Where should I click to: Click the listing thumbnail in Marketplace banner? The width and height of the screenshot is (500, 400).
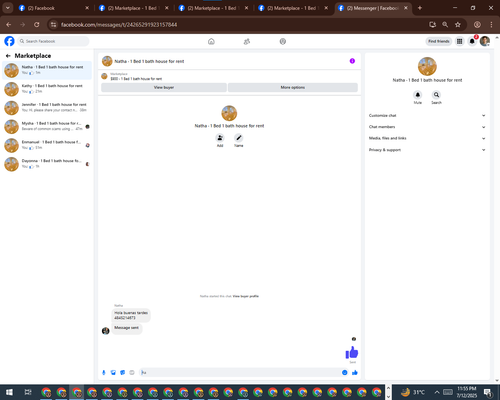pos(104,76)
